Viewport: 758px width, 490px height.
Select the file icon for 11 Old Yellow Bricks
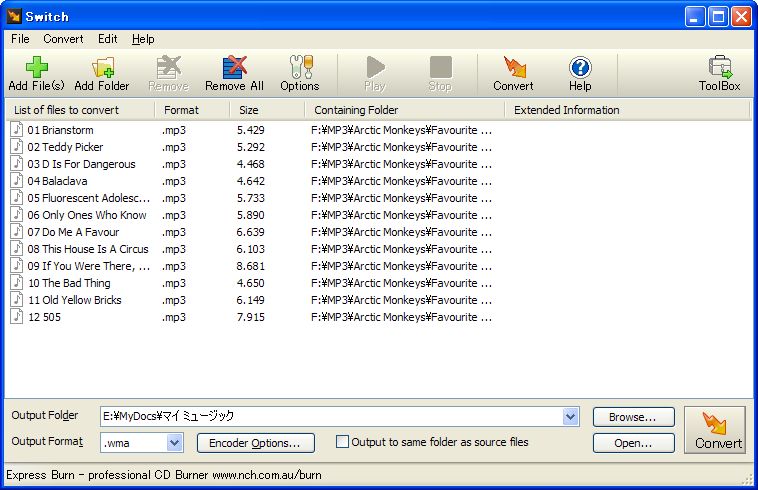[17, 300]
